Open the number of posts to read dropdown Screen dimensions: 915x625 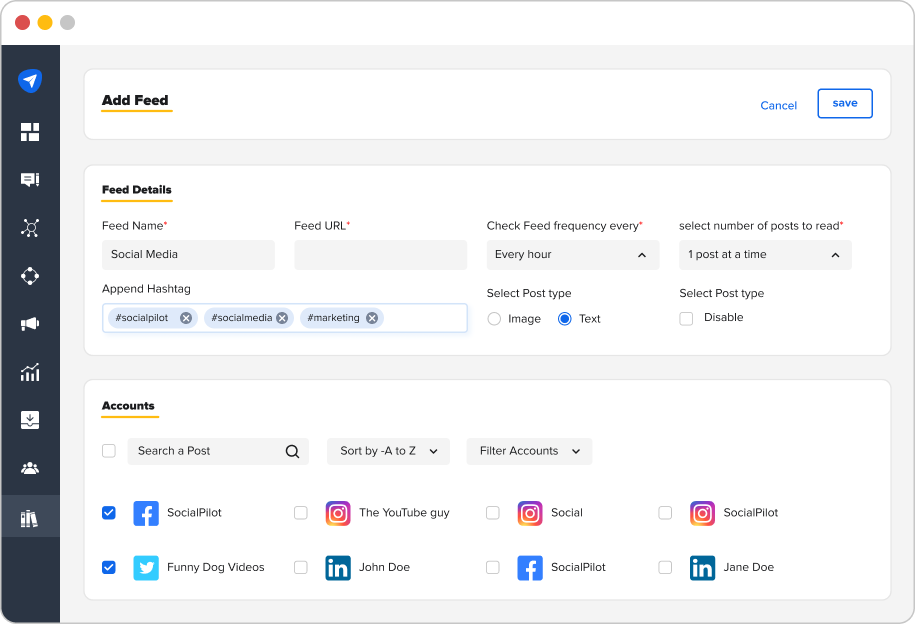click(764, 255)
